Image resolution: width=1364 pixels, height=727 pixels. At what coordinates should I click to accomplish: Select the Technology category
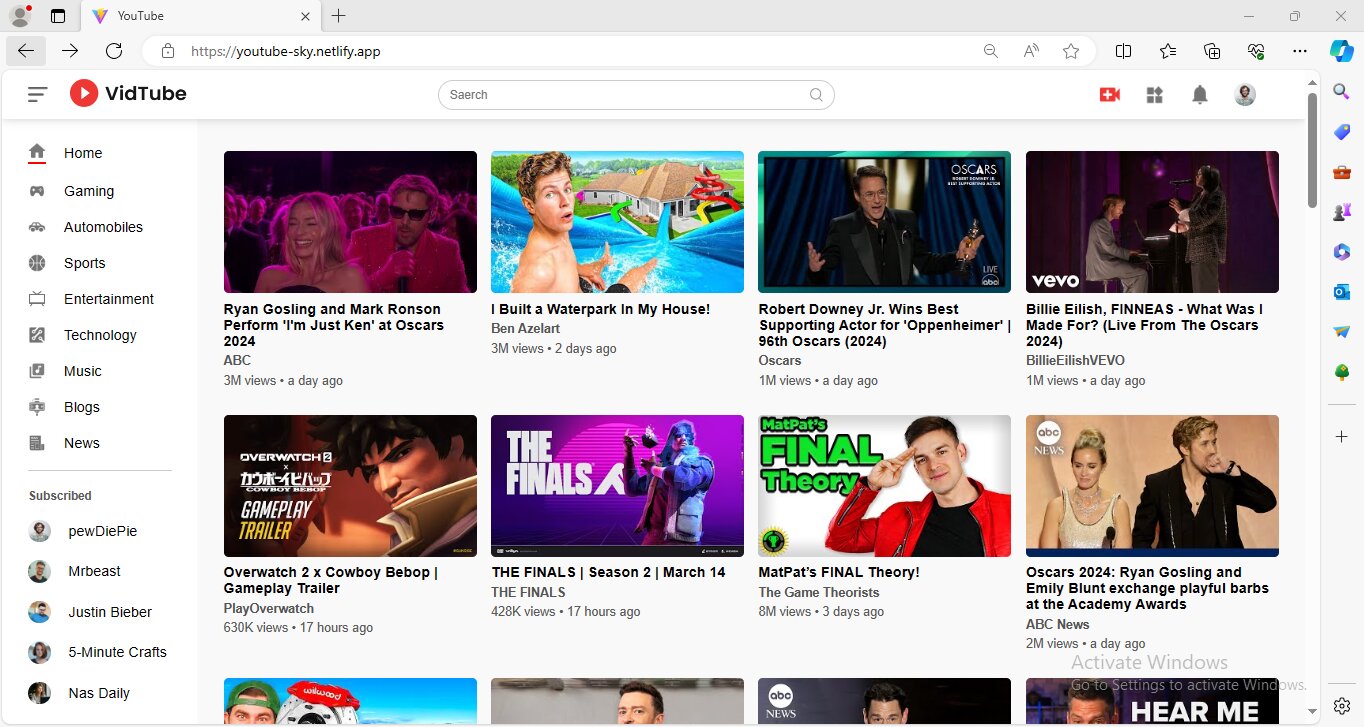(100, 335)
